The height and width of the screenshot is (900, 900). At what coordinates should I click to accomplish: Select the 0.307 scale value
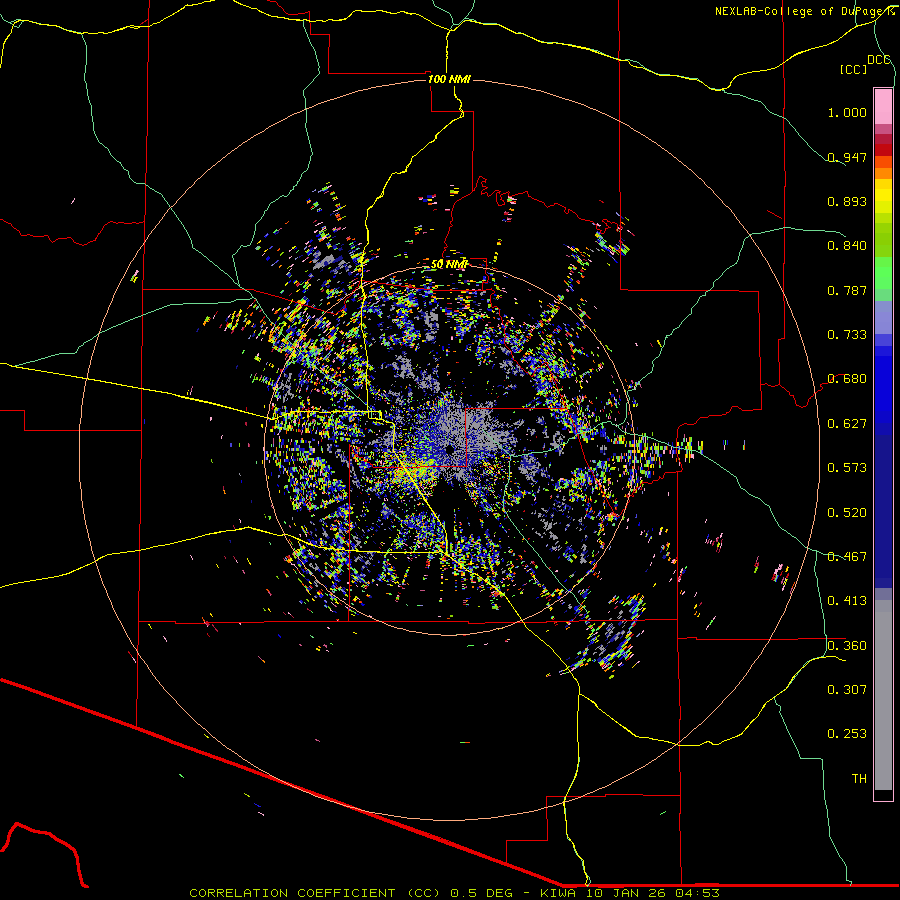click(x=847, y=690)
